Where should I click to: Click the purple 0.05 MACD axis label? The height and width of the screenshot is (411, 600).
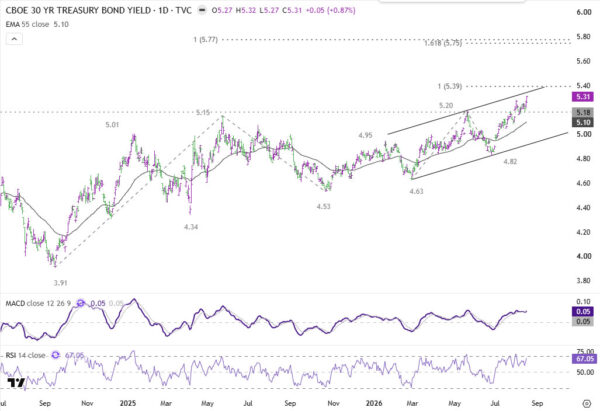583,312
